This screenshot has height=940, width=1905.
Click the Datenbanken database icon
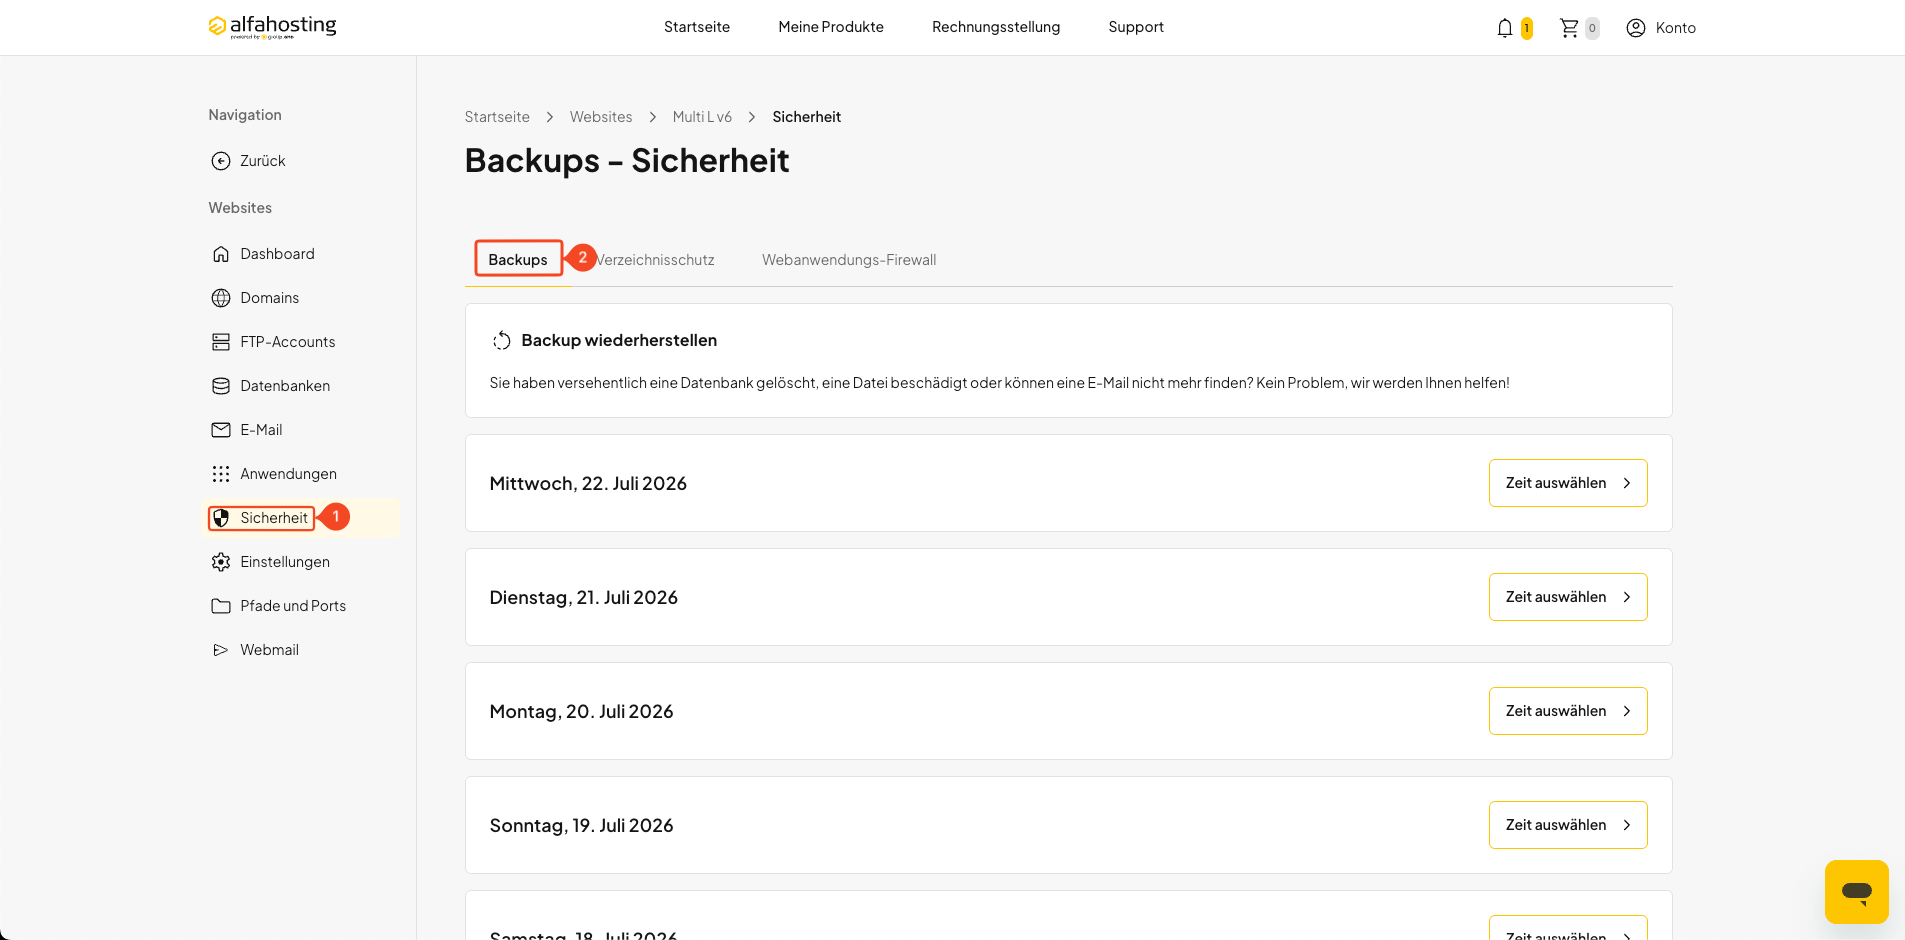point(221,386)
